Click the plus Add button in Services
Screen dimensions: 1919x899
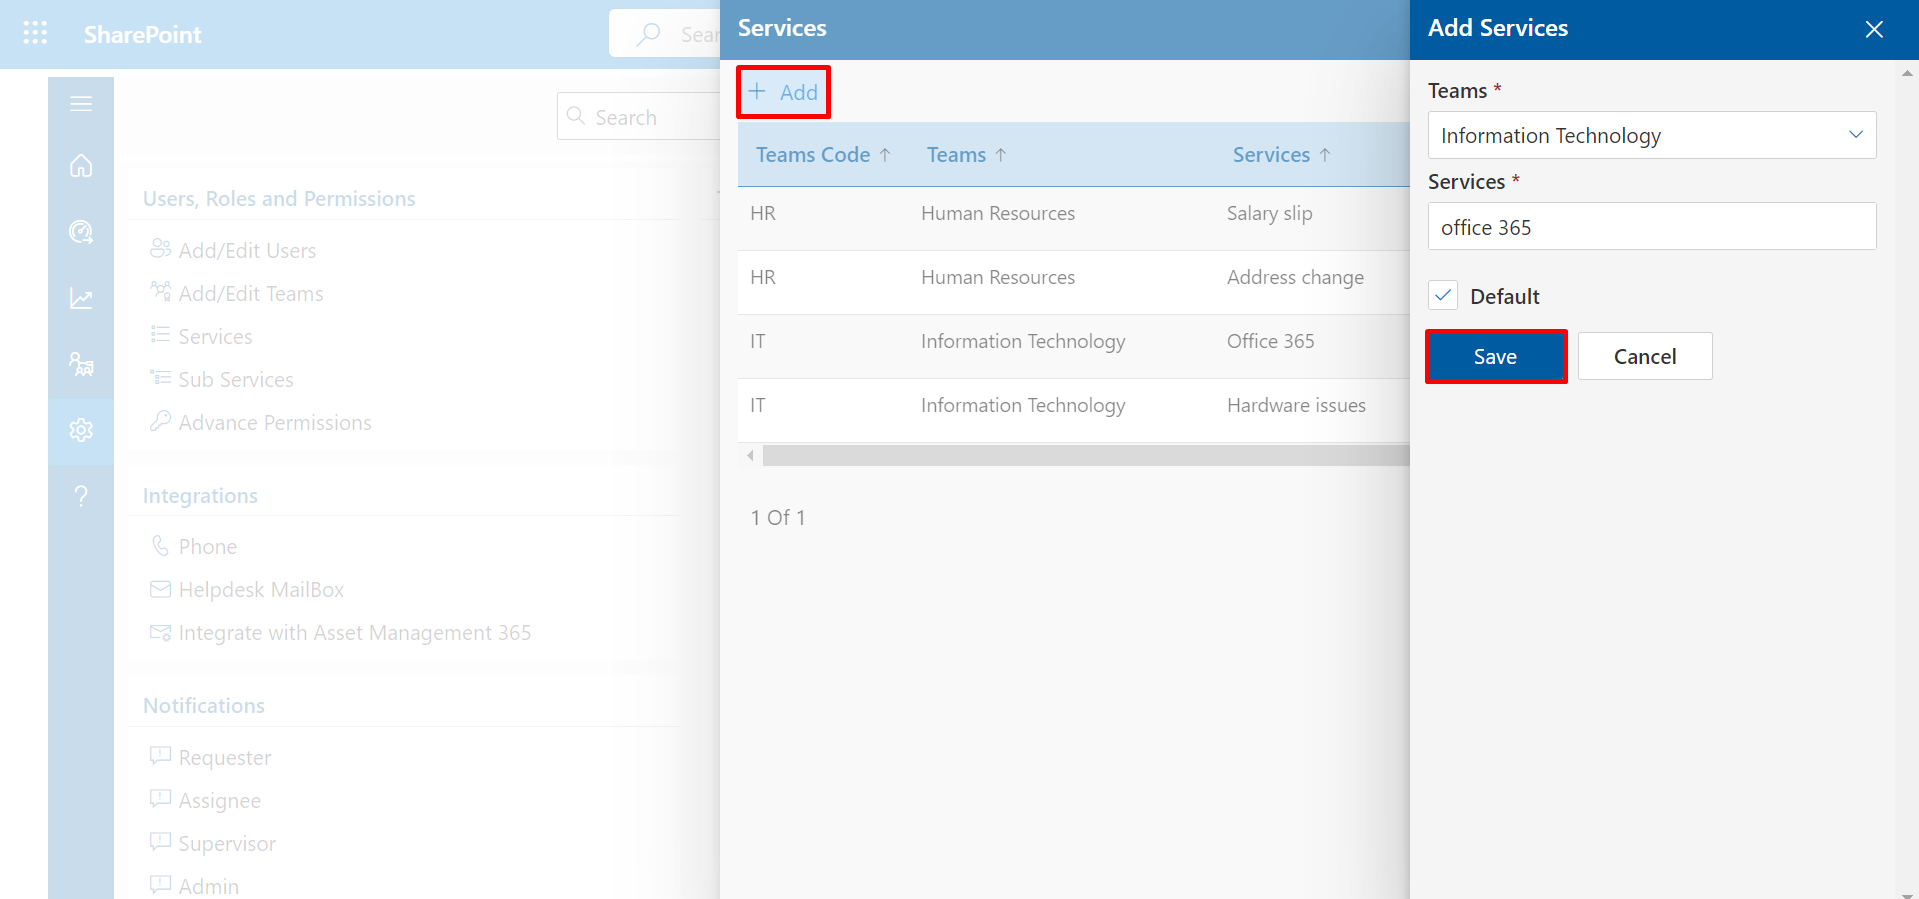pos(783,92)
